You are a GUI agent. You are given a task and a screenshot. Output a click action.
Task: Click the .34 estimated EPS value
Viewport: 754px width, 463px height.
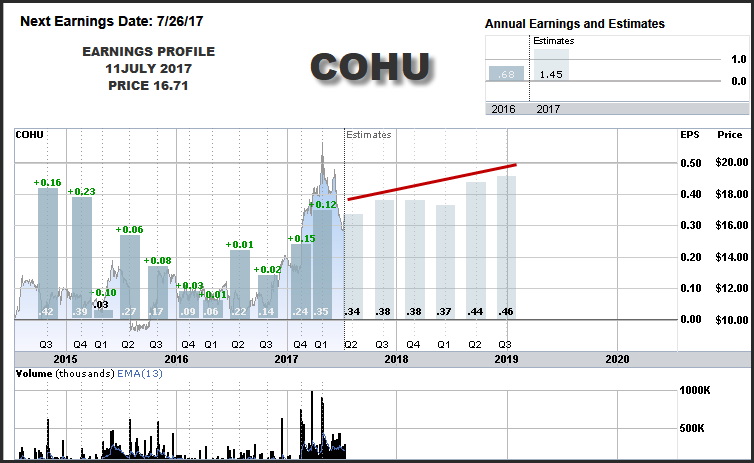[352, 312]
